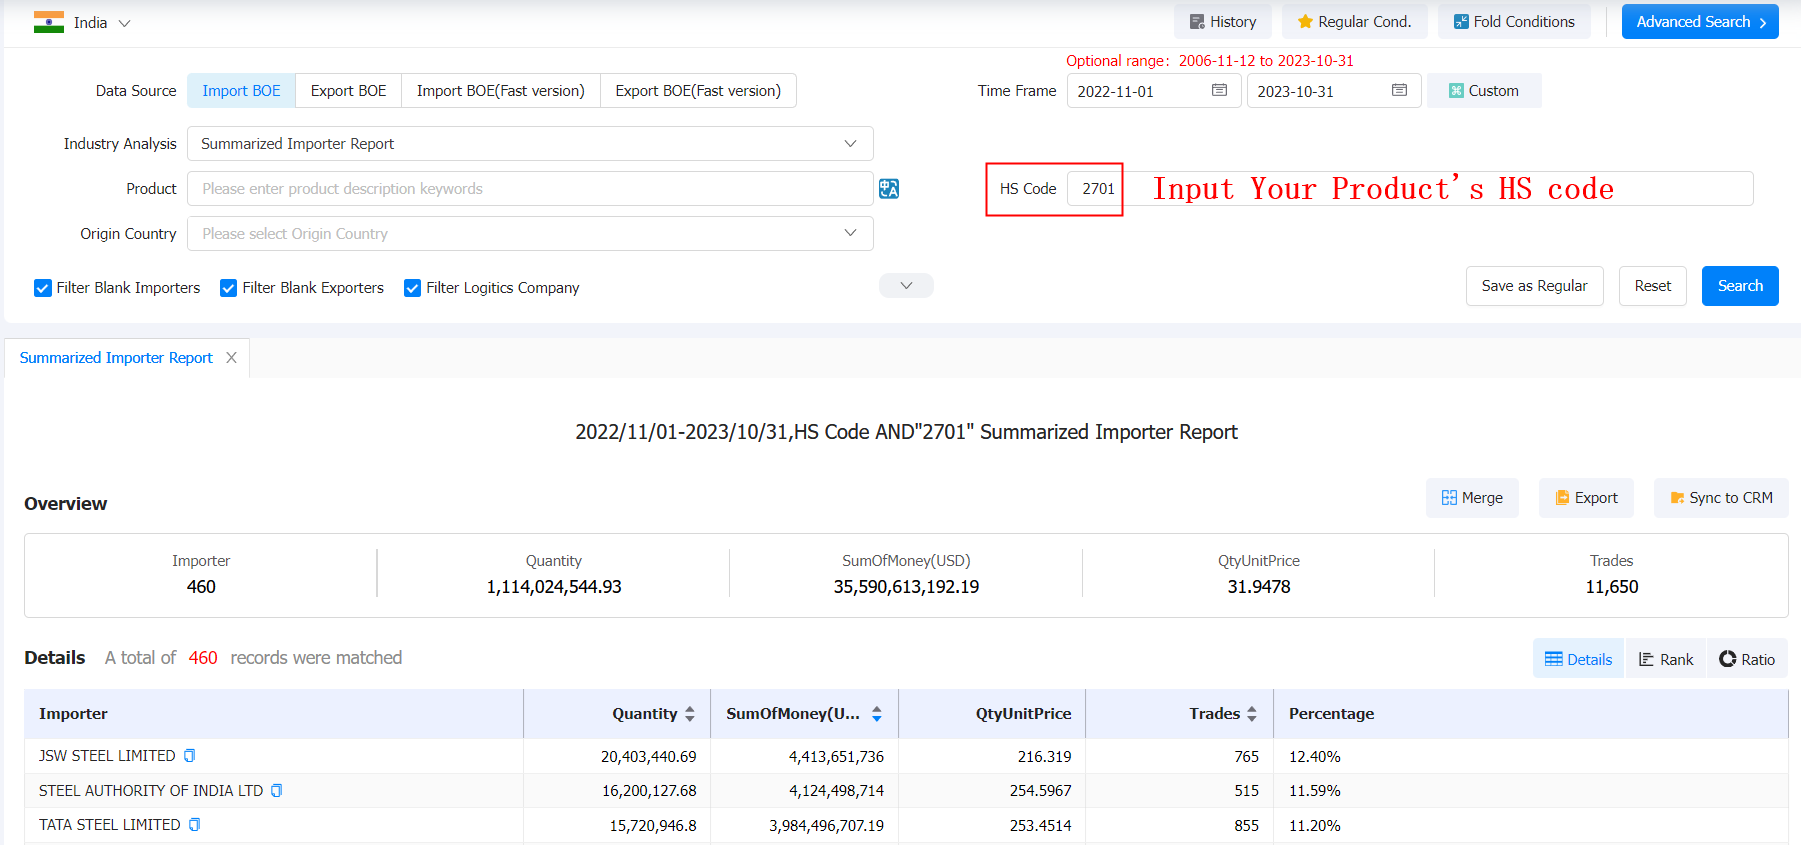The width and height of the screenshot is (1801, 845).
Task: Click the 20,403,440.69 quantity cell
Action: tap(648, 757)
